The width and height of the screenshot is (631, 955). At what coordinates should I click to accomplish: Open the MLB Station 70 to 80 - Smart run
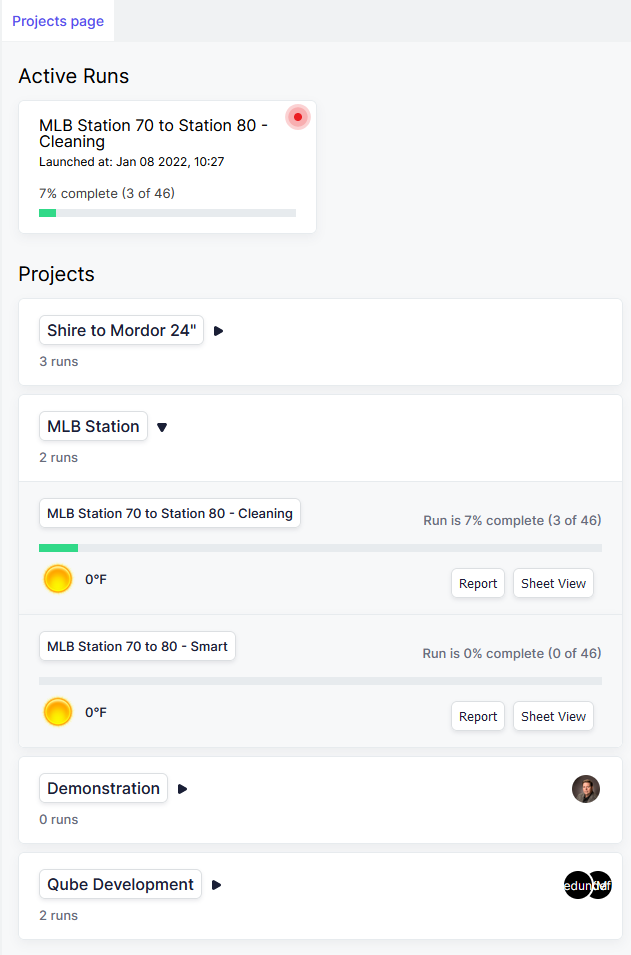pos(137,647)
